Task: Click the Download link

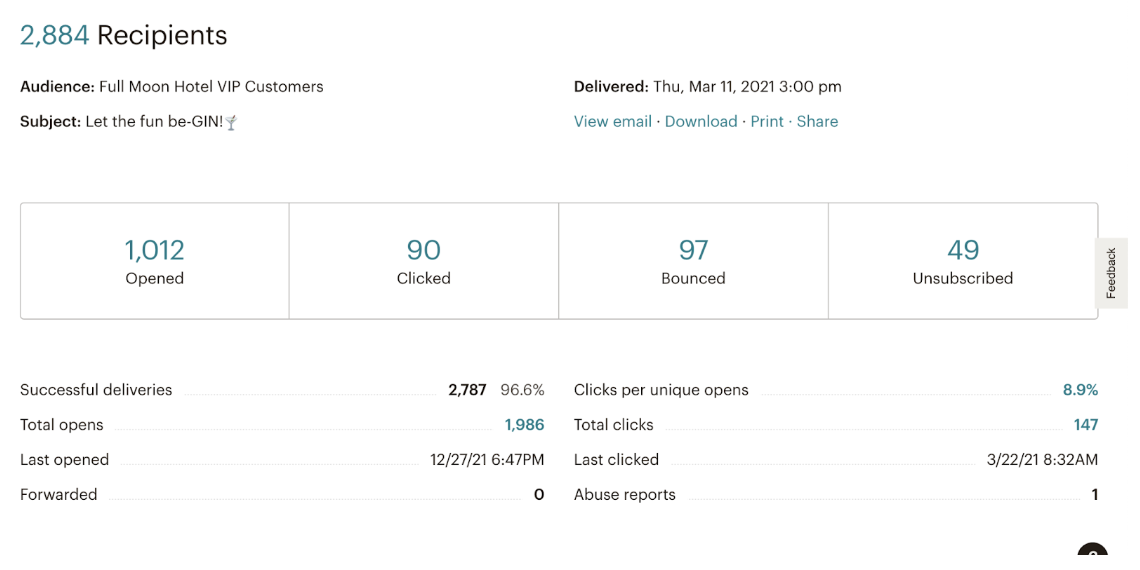Action: [x=701, y=122]
